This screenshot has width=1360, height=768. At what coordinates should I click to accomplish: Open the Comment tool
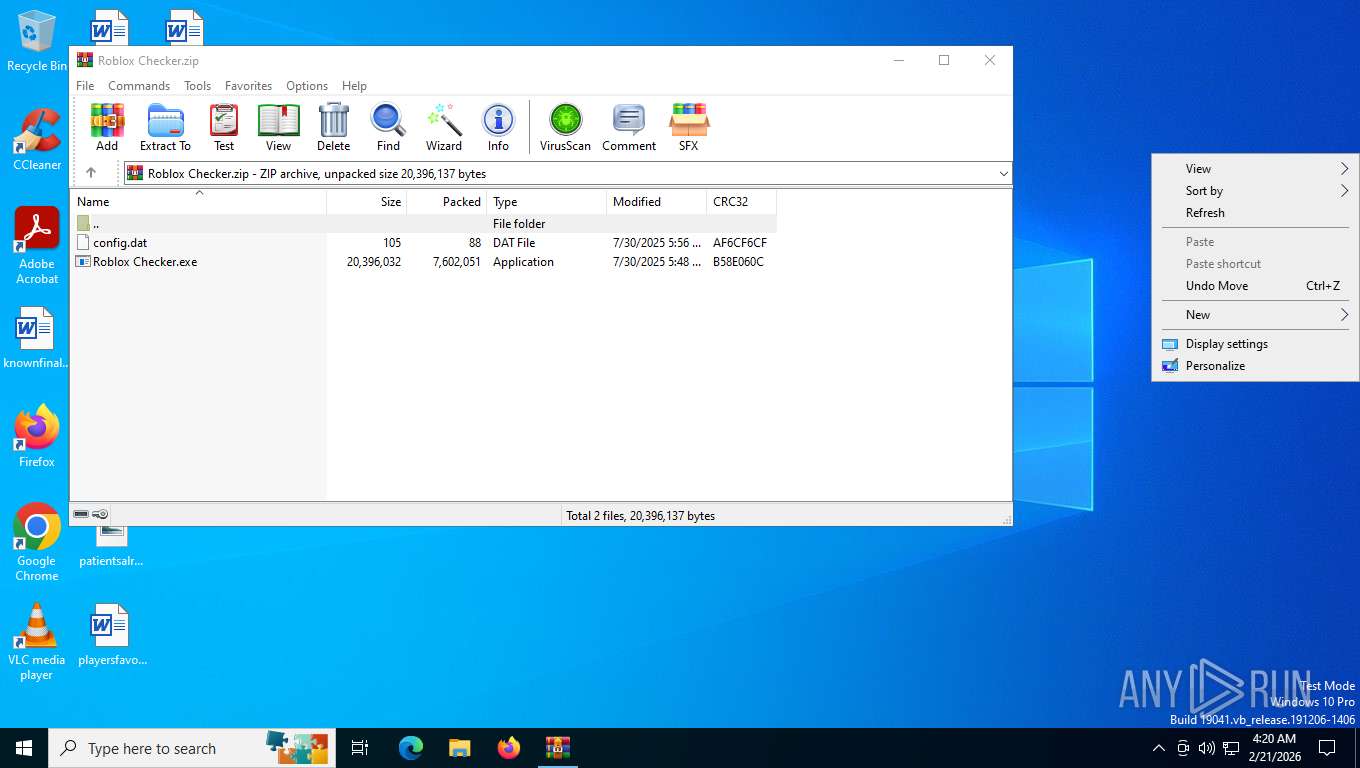pos(629,127)
